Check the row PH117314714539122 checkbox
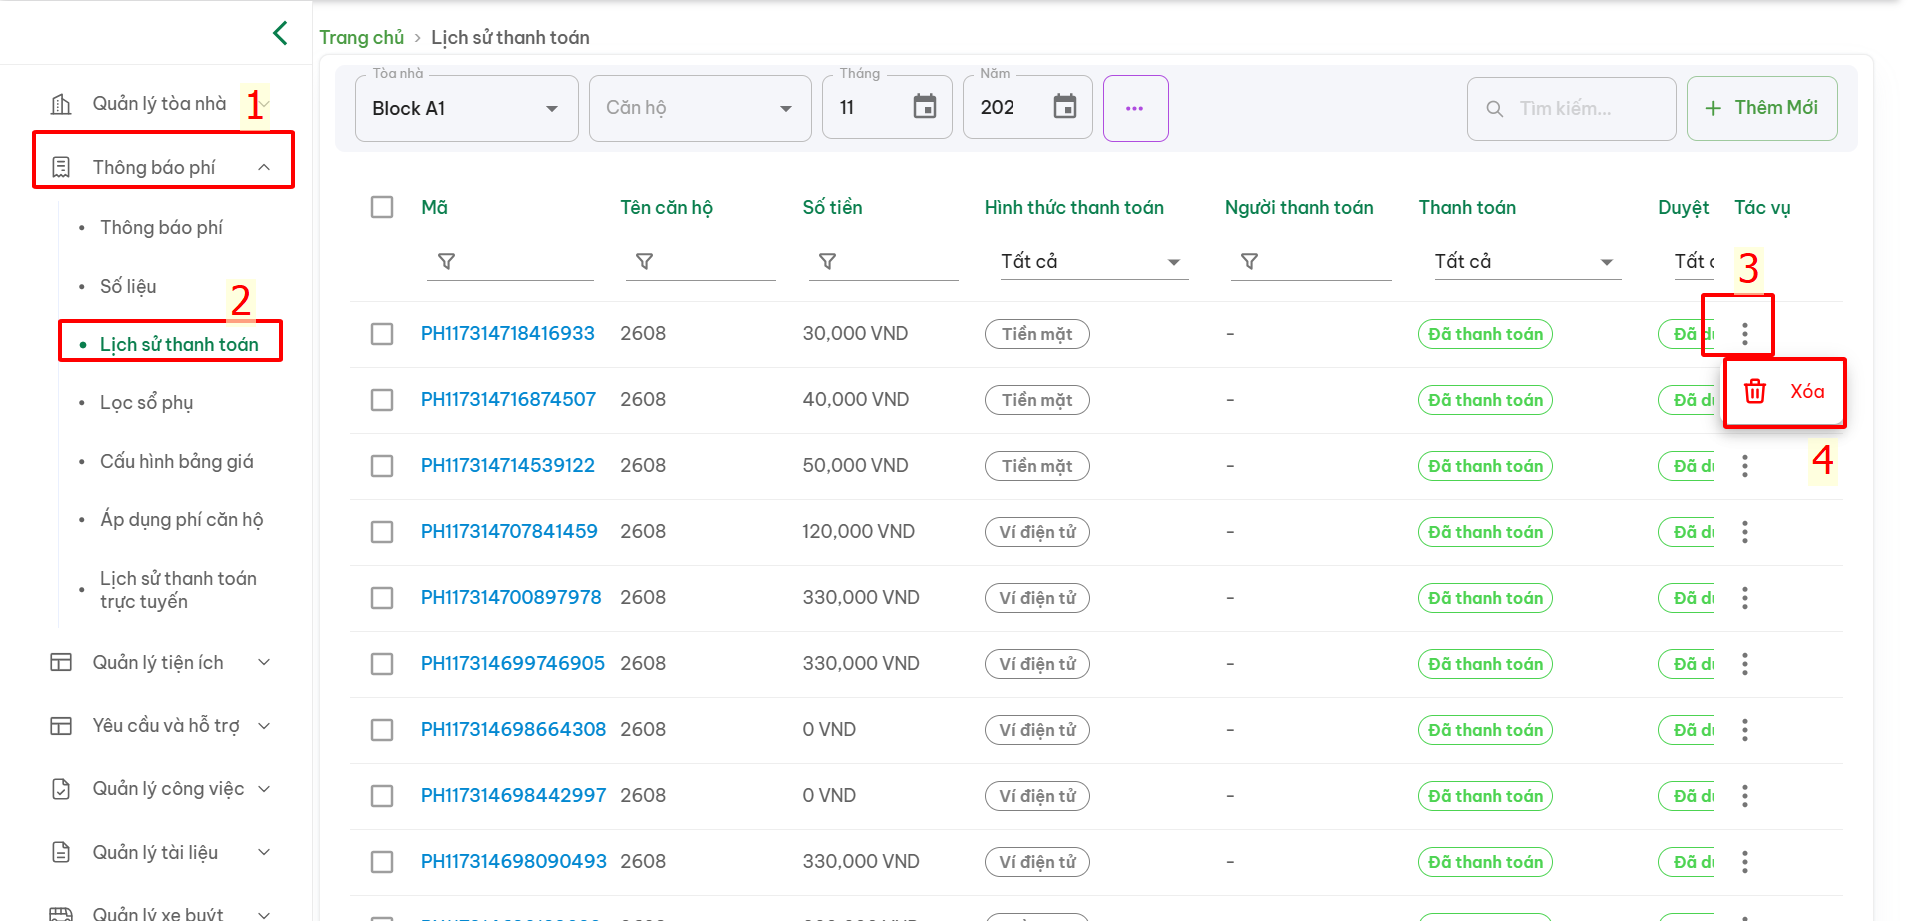 [382, 466]
